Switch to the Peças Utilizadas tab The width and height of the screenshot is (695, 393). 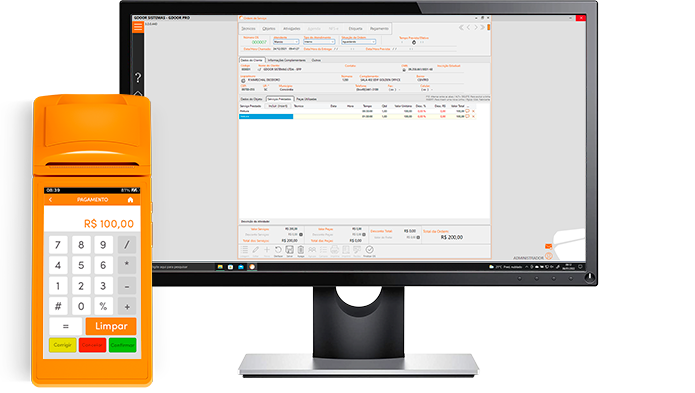[306, 99]
